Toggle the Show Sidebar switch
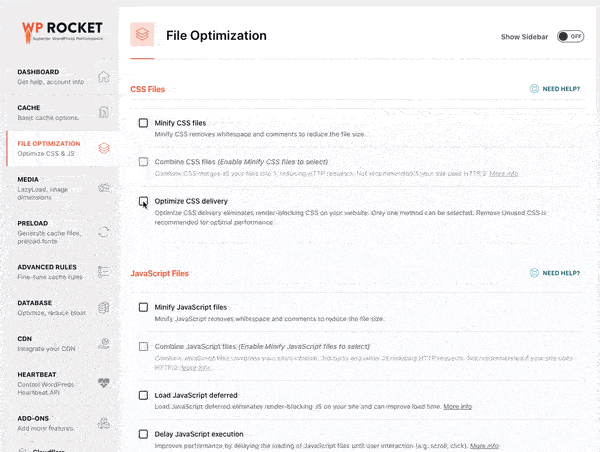600x452 pixels. pyautogui.click(x=570, y=36)
